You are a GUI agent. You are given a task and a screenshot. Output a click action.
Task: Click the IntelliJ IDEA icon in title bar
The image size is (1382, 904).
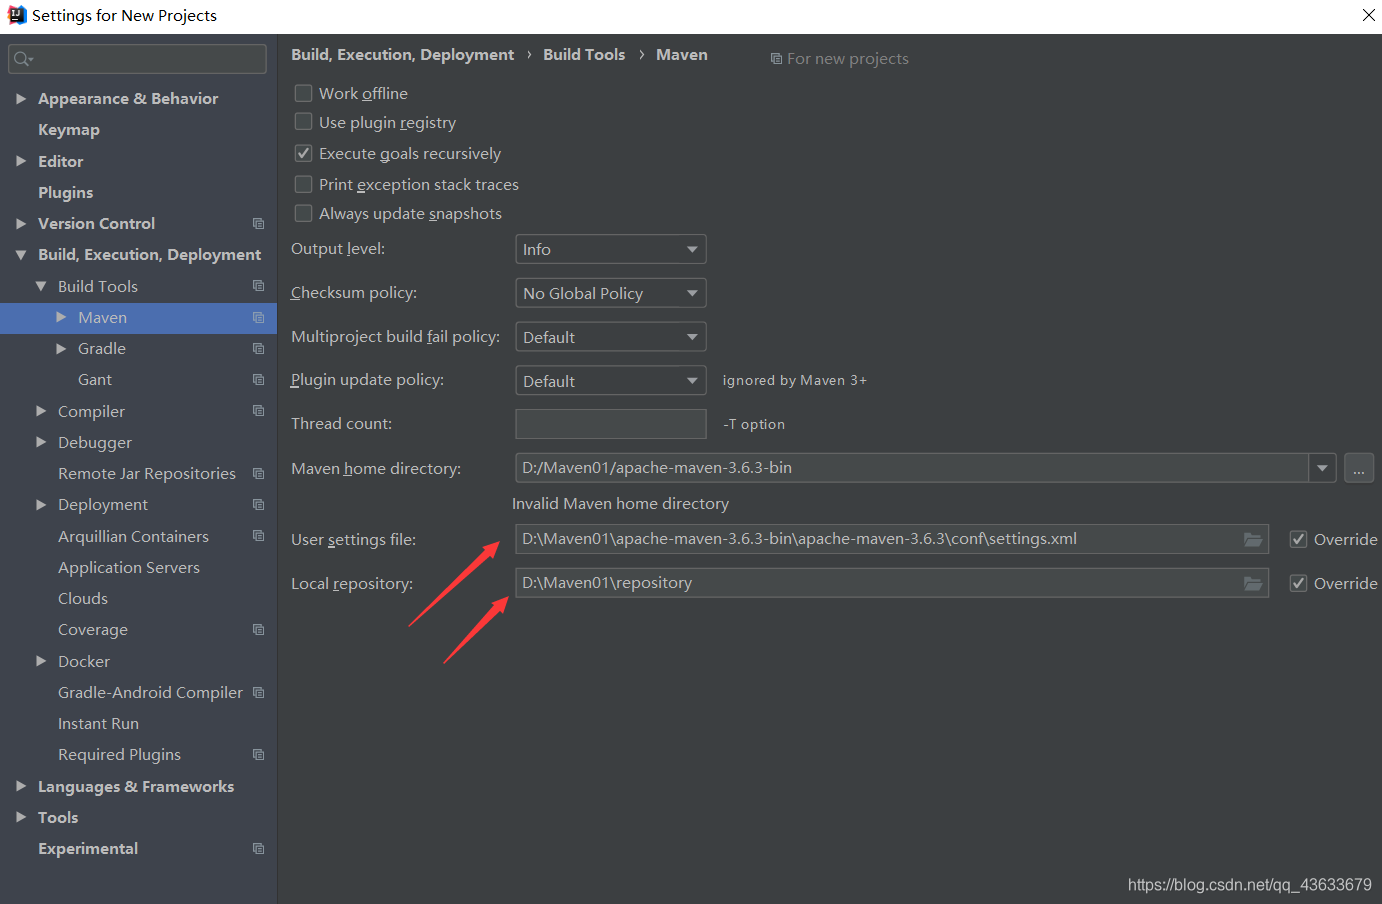pyautogui.click(x=17, y=15)
